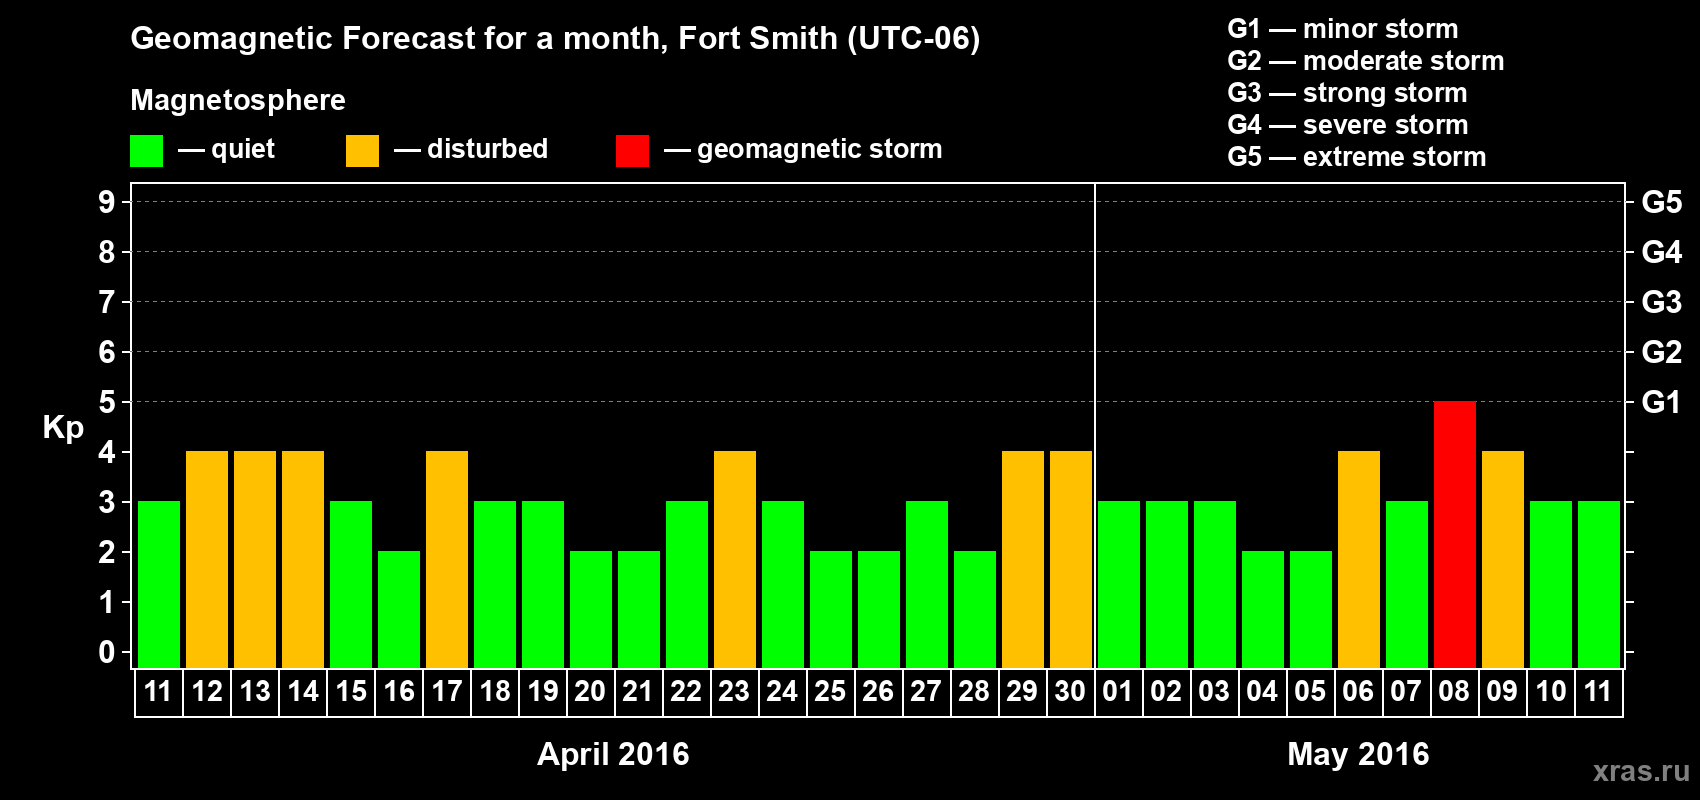Click the G3 right-axis tick label

(1662, 302)
